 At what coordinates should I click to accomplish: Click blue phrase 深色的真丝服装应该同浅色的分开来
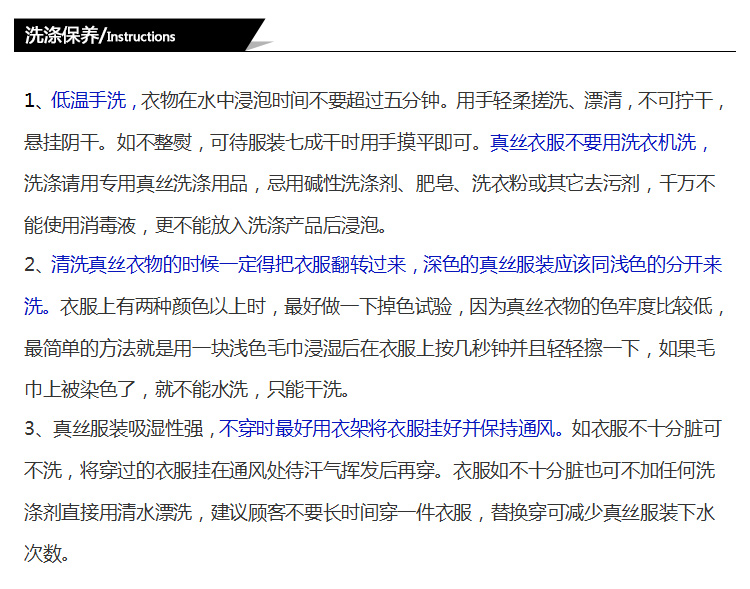tap(572, 265)
